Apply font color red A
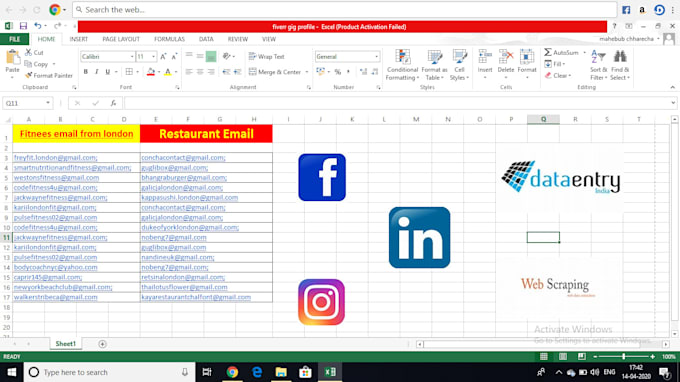The image size is (680, 382). click(x=167, y=72)
